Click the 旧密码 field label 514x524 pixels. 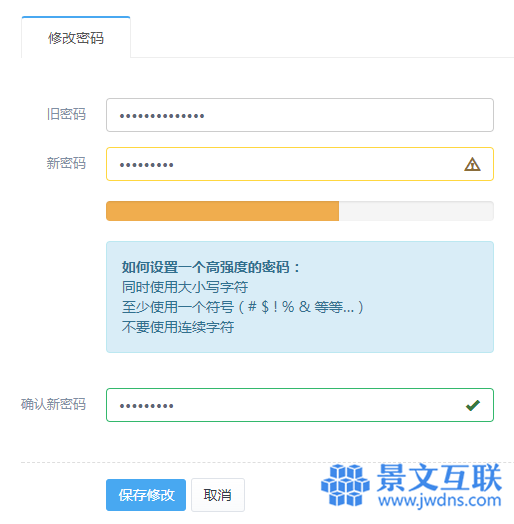66,114
